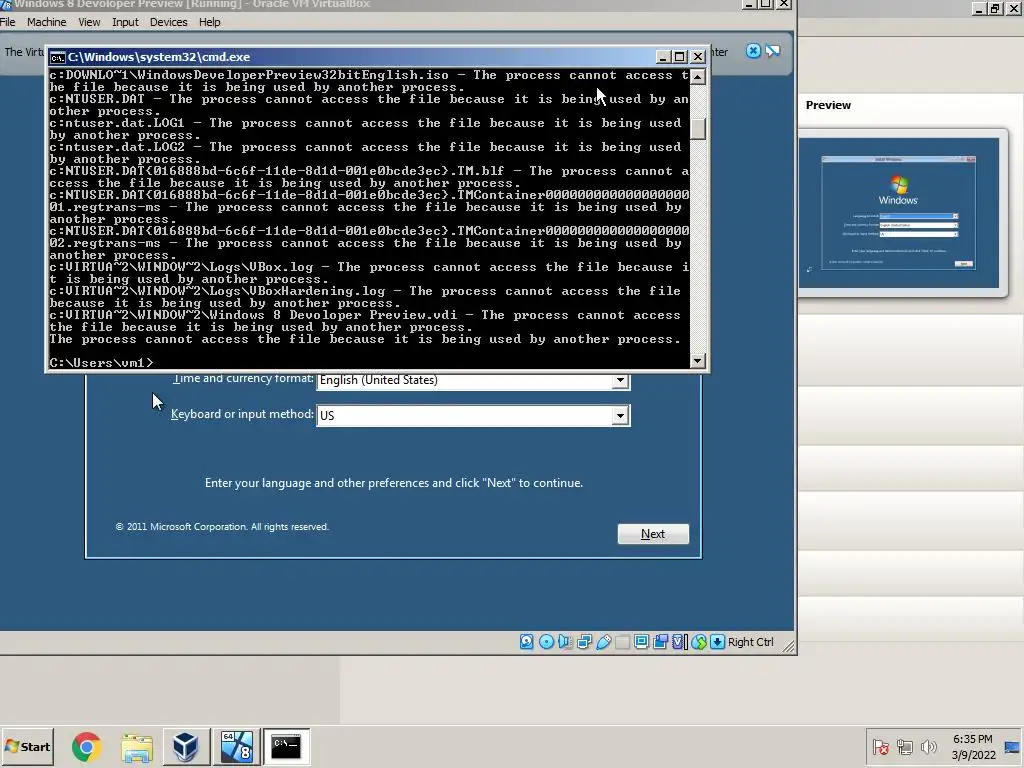Click the don't-show-again message icon
Screen dimensions: 1024x768
coord(773,51)
